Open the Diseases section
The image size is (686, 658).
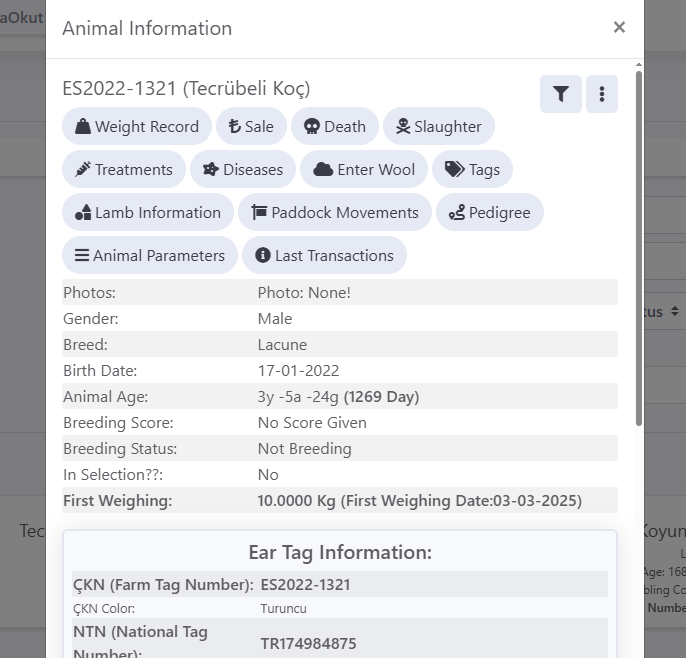(243, 169)
